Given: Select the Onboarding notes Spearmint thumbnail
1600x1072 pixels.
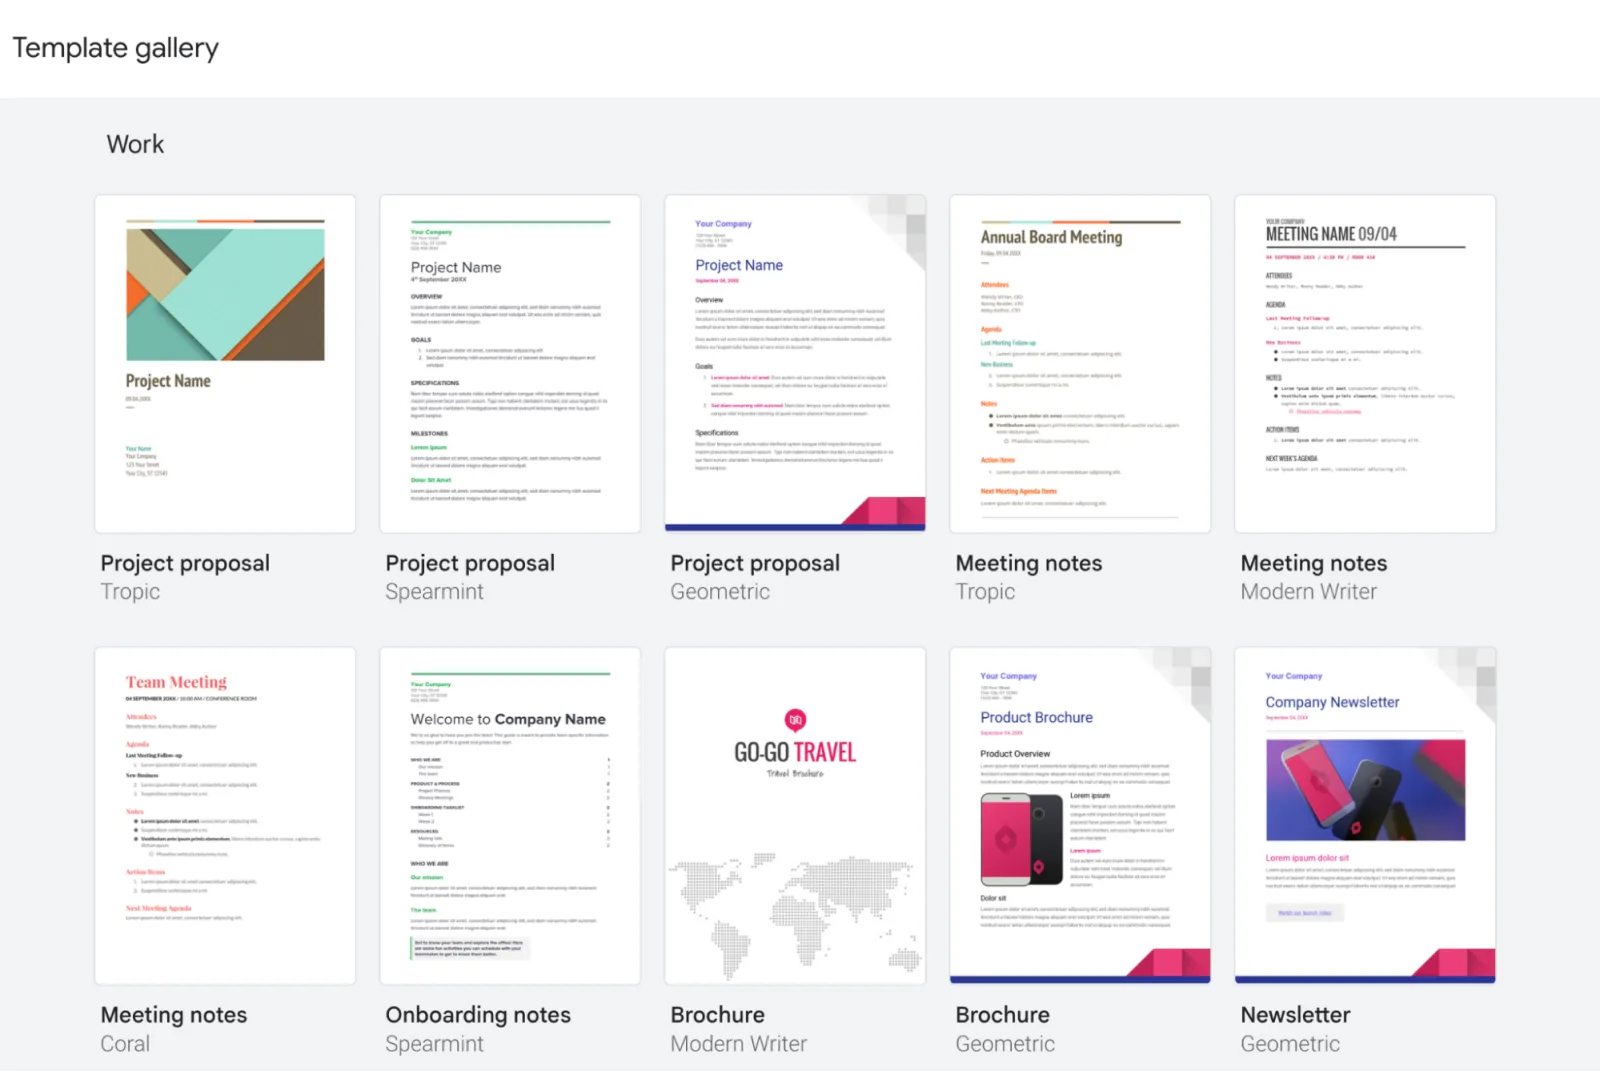Looking at the screenshot, I should point(510,815).
